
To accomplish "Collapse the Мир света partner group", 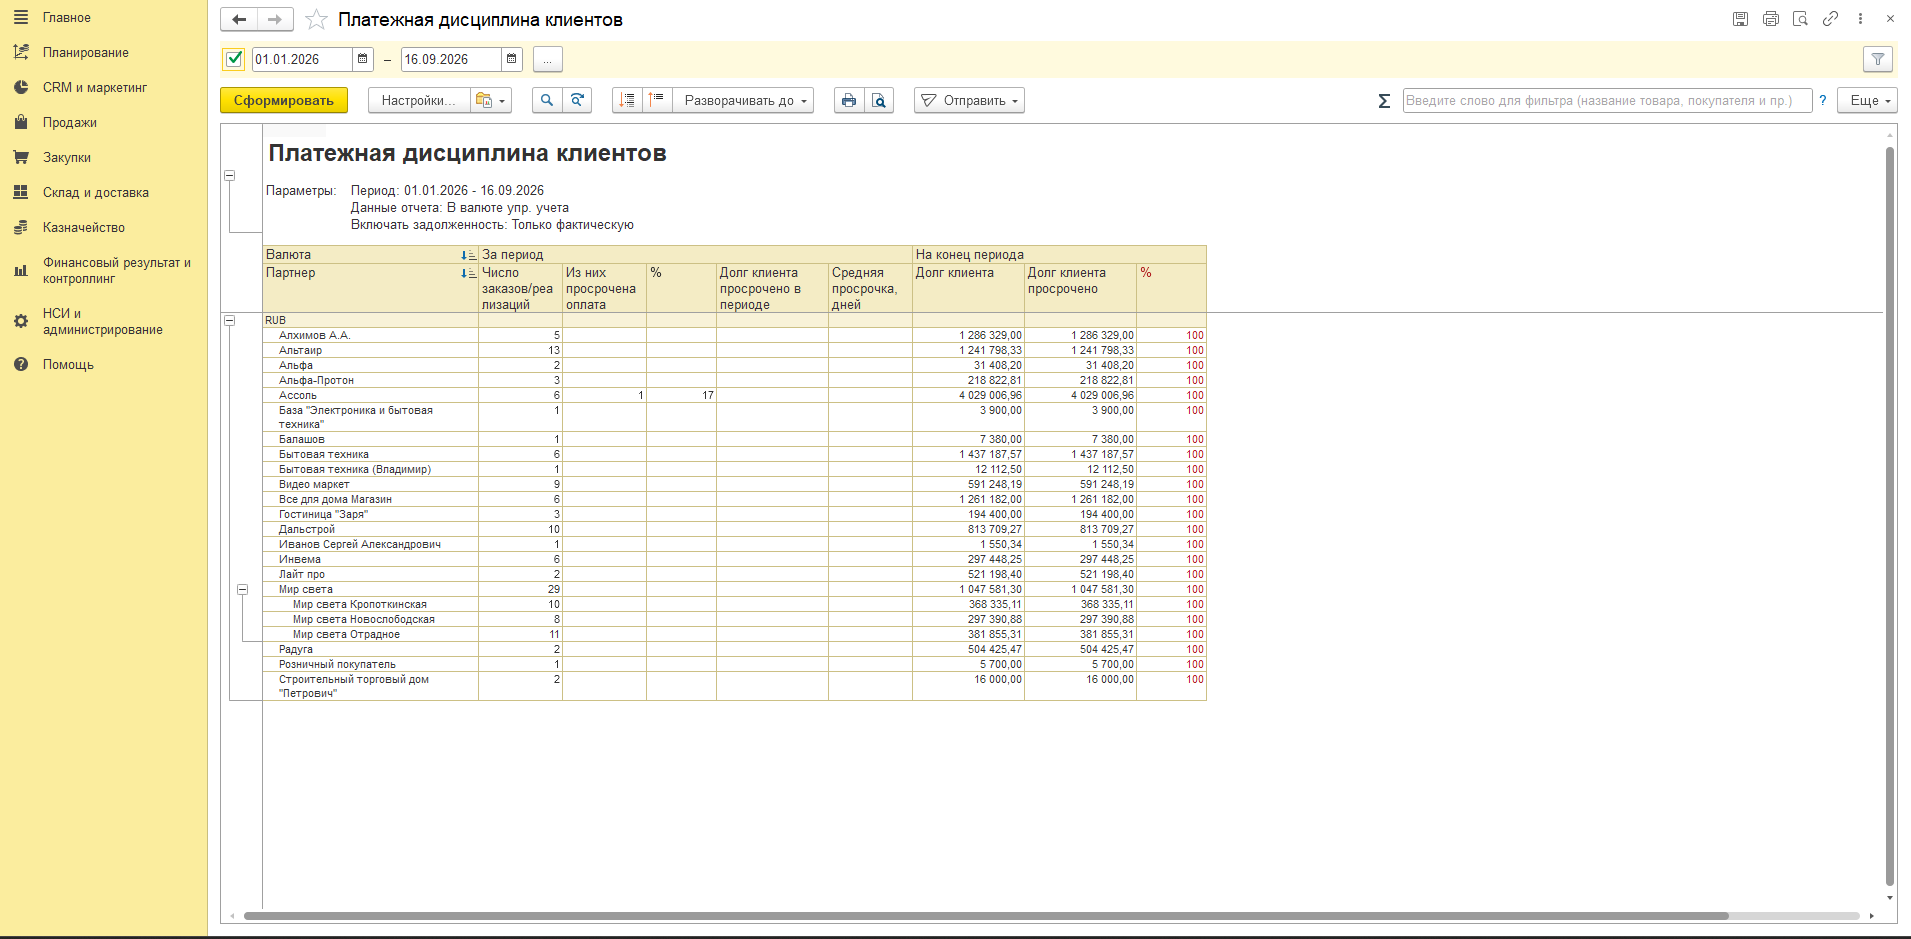I will (x=242, y=589).
